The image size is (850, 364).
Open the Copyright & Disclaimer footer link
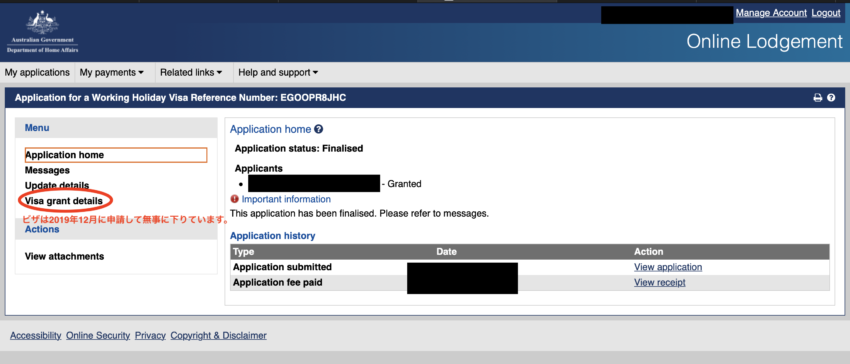click(x=218, y=335)
